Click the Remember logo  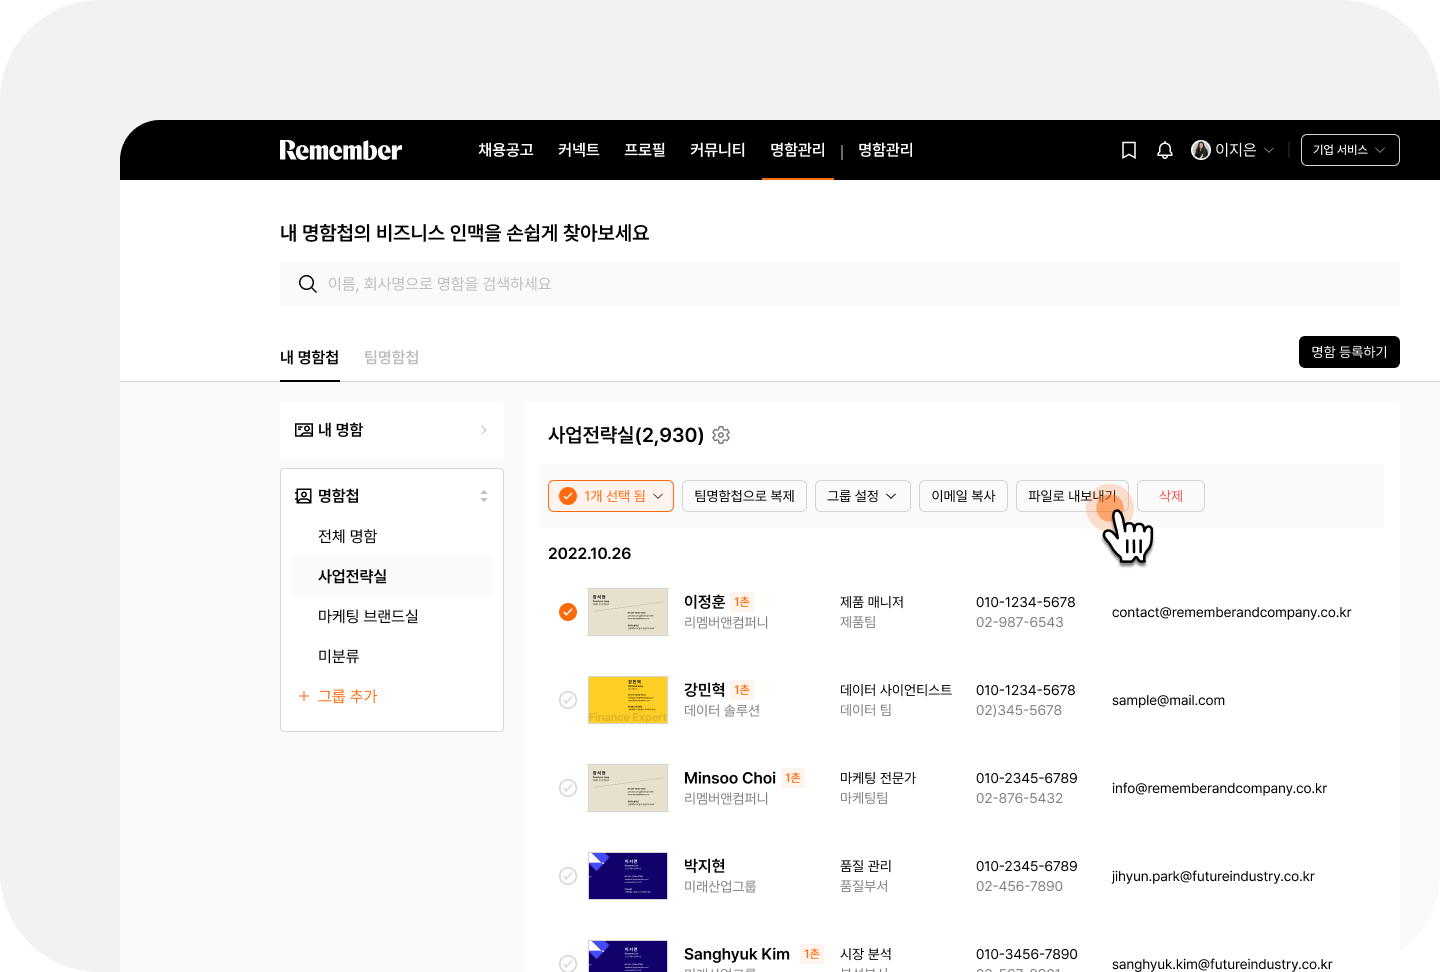[340, 150]
